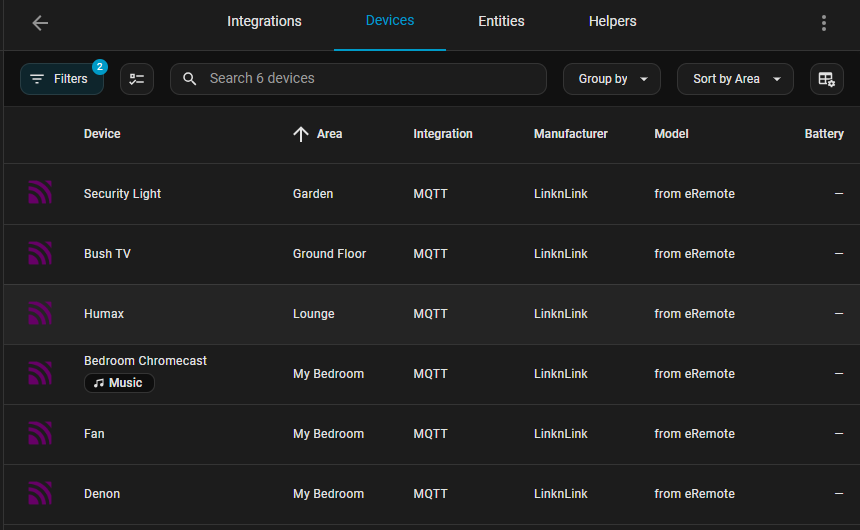
Task: Switch to the Integrations tab
Action: point(264,21)
